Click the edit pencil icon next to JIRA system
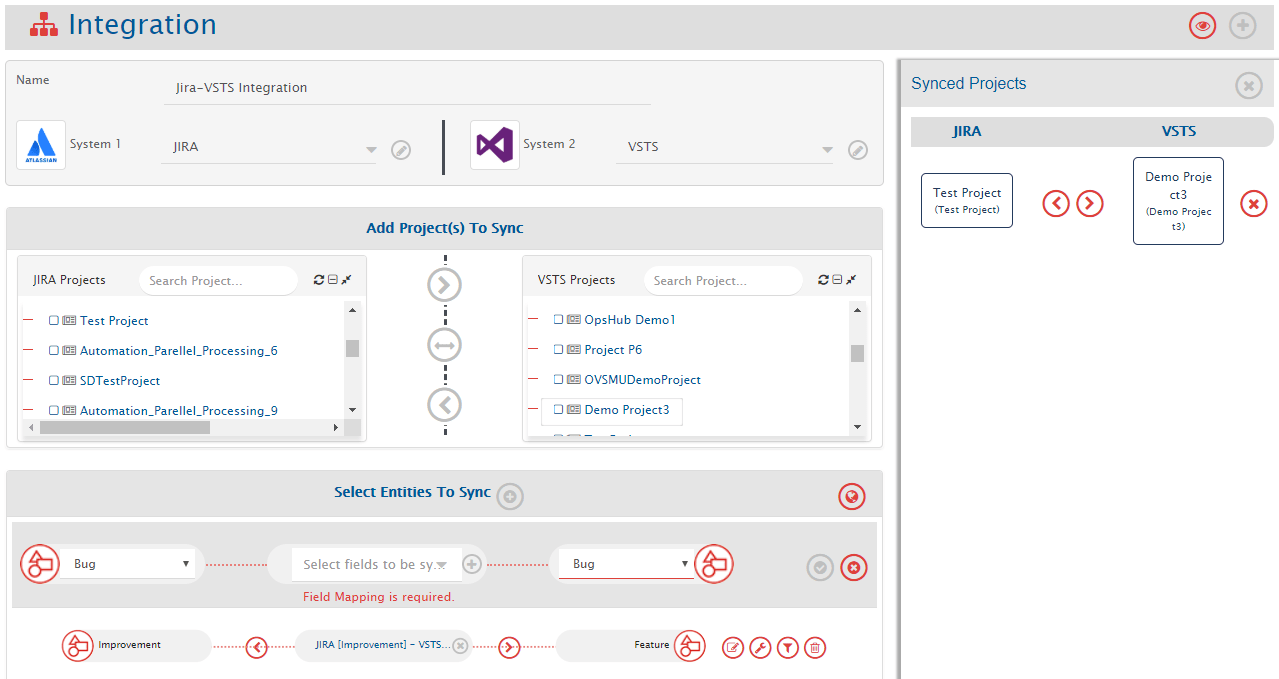Screen dimensions: 1279x679 tap(401, 150)
